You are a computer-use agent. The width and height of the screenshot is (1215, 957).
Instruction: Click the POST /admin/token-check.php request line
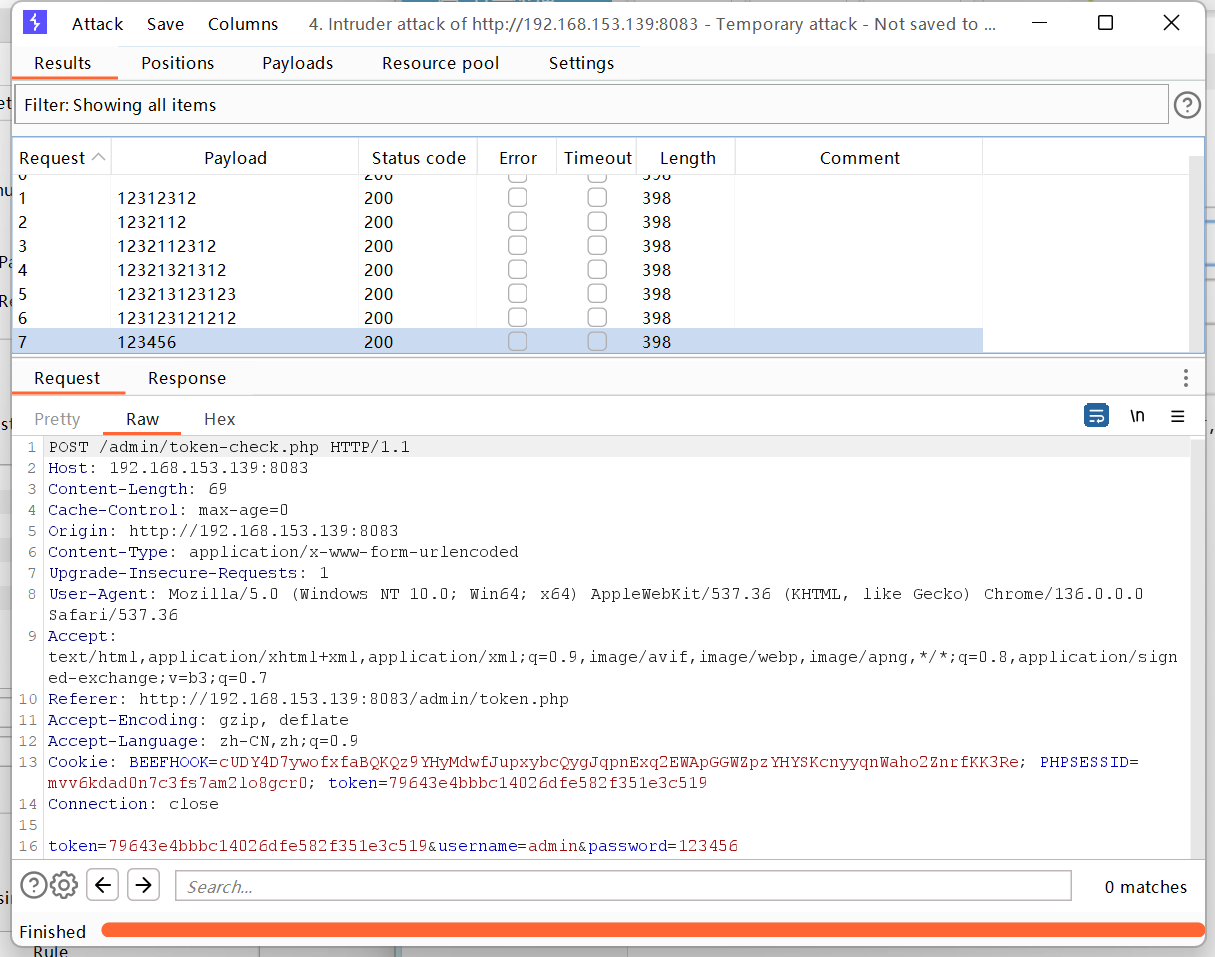229,447
